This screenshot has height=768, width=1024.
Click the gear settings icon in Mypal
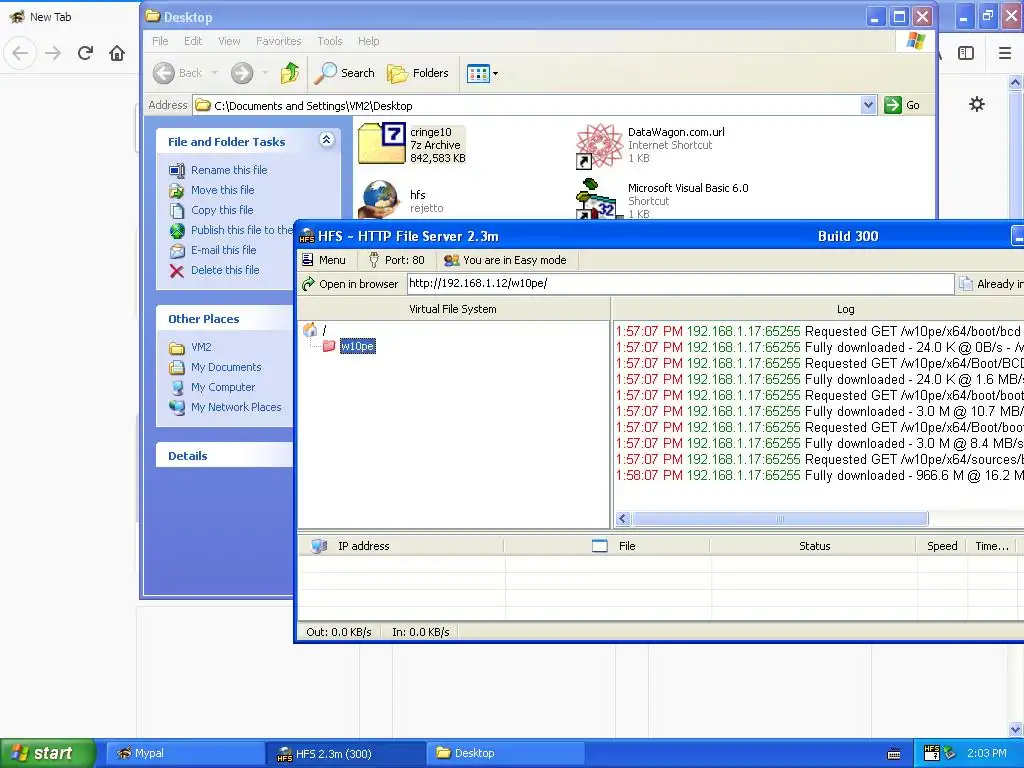(977, 104)
